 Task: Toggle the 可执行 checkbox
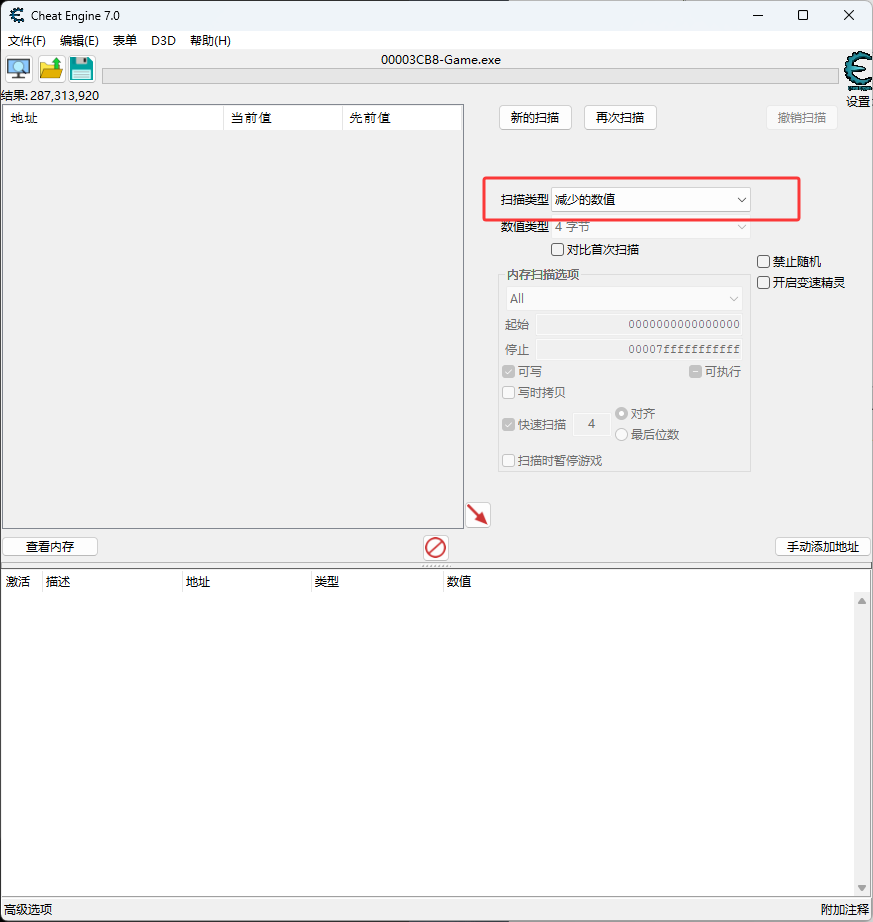pos(695,372)
